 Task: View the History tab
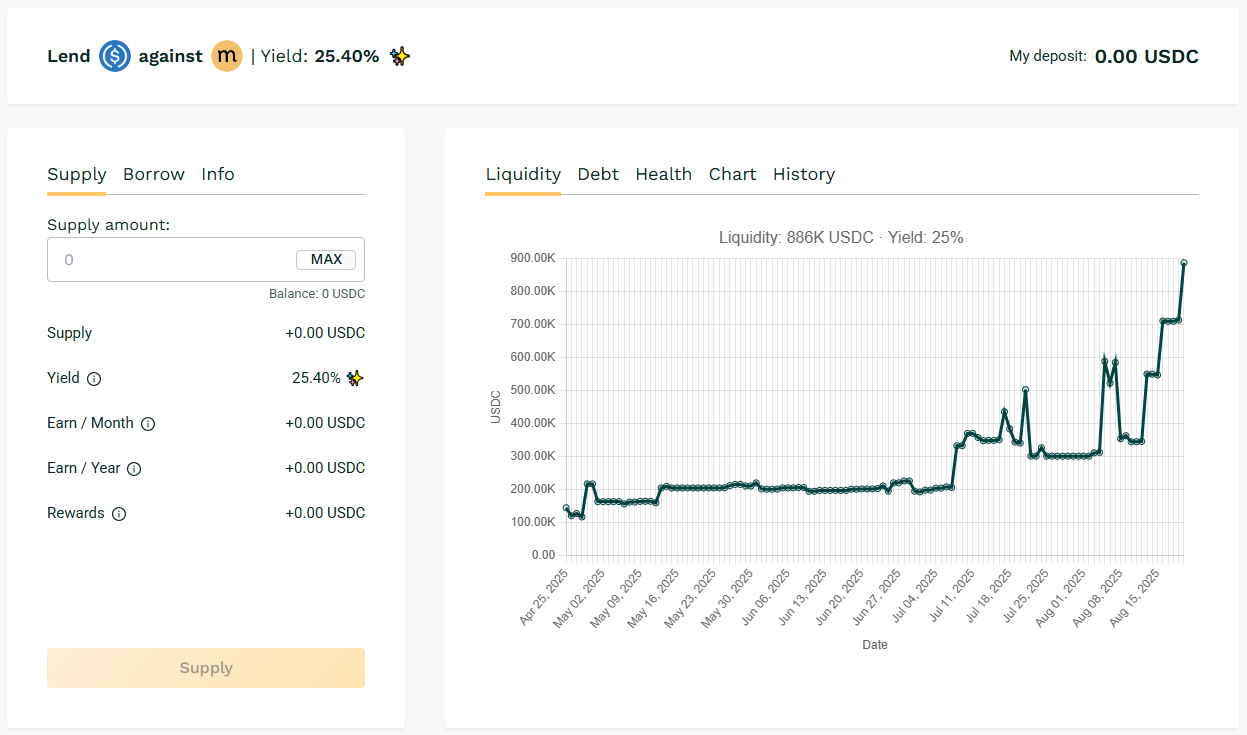(804, 174)
